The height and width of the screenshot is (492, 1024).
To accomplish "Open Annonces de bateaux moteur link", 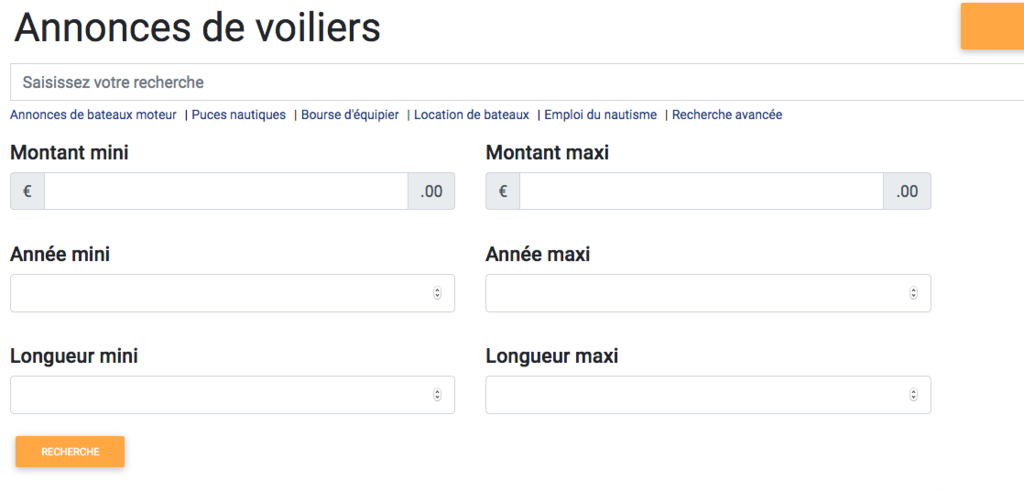I will tap(93, 115).
